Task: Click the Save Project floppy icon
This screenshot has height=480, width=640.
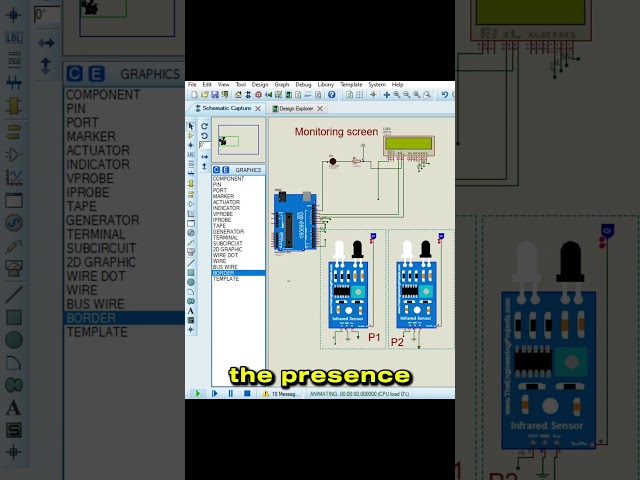Action: [x=215, y=95]
